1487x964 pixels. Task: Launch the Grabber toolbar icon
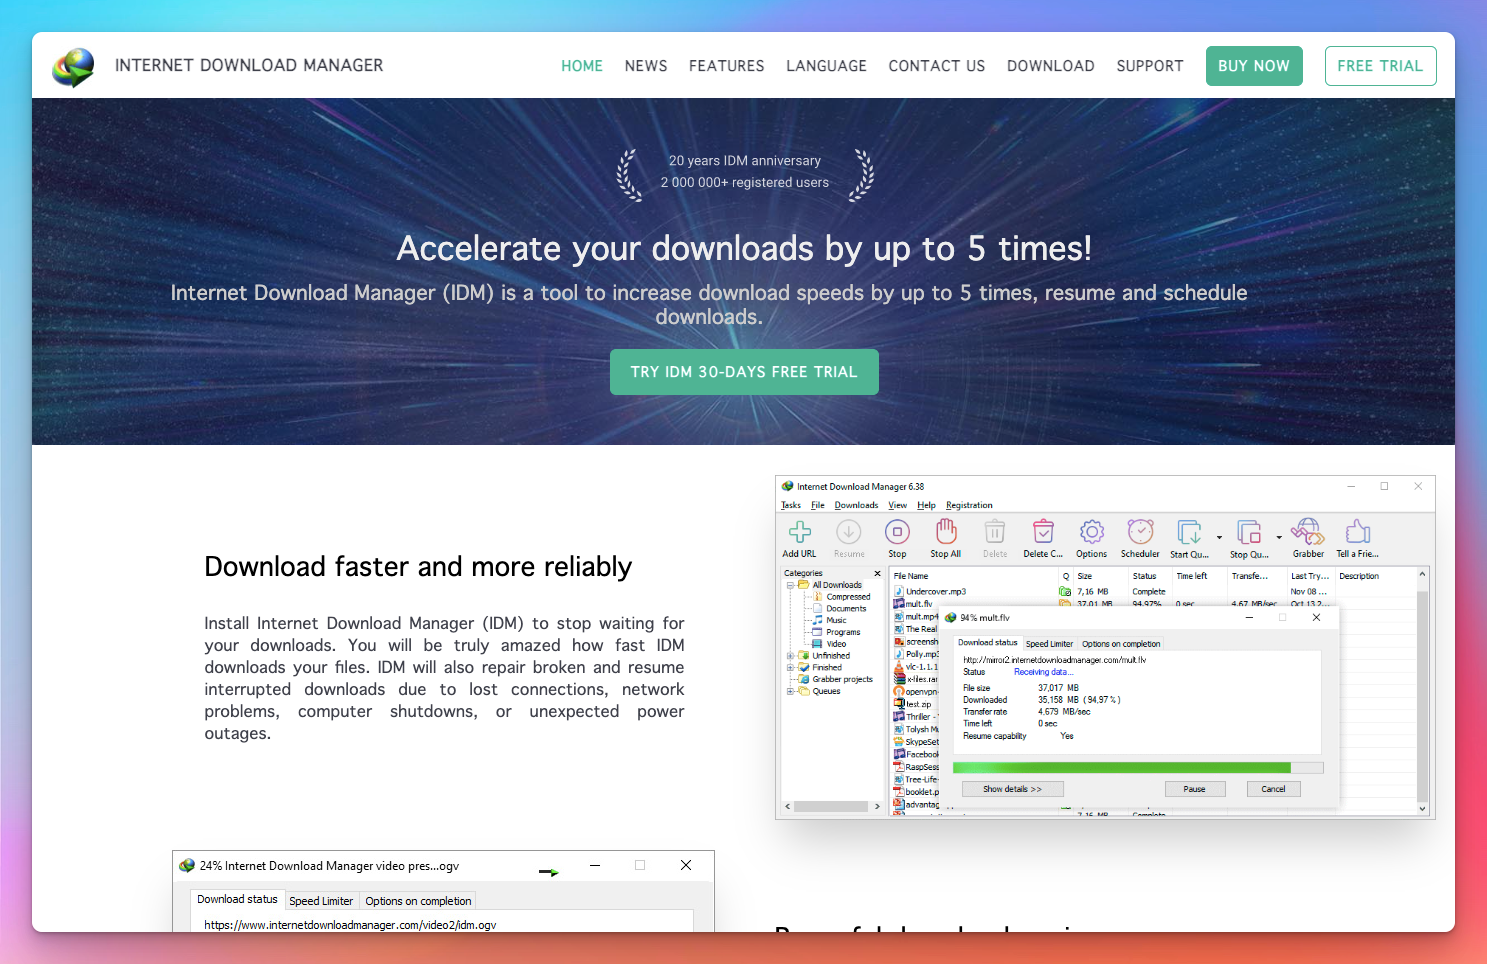(x=1308, y=532)
